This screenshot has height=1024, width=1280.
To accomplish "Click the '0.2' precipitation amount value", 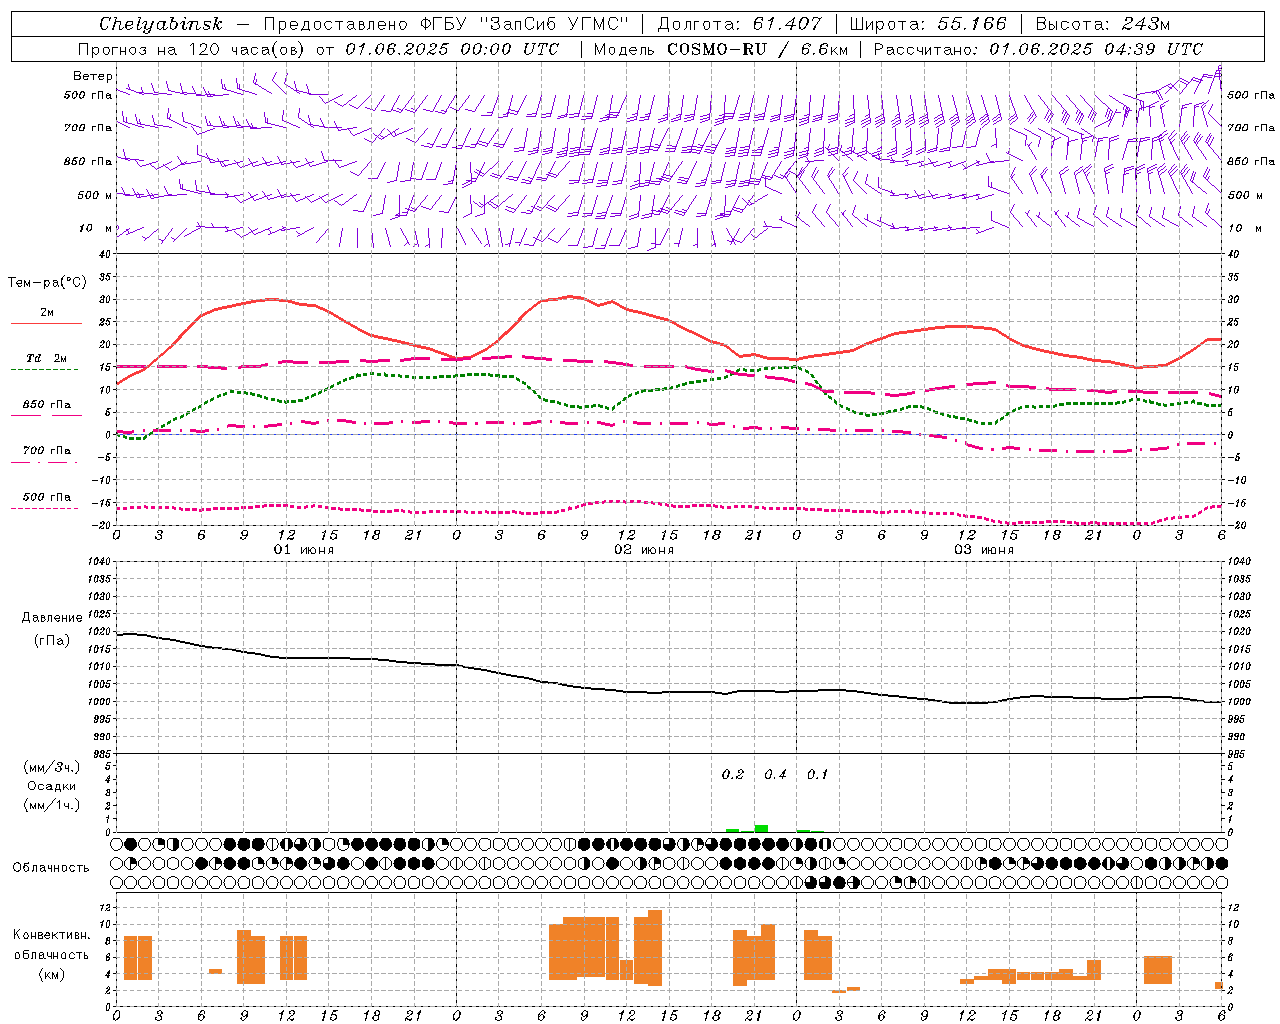I will [x=733, y=775].
